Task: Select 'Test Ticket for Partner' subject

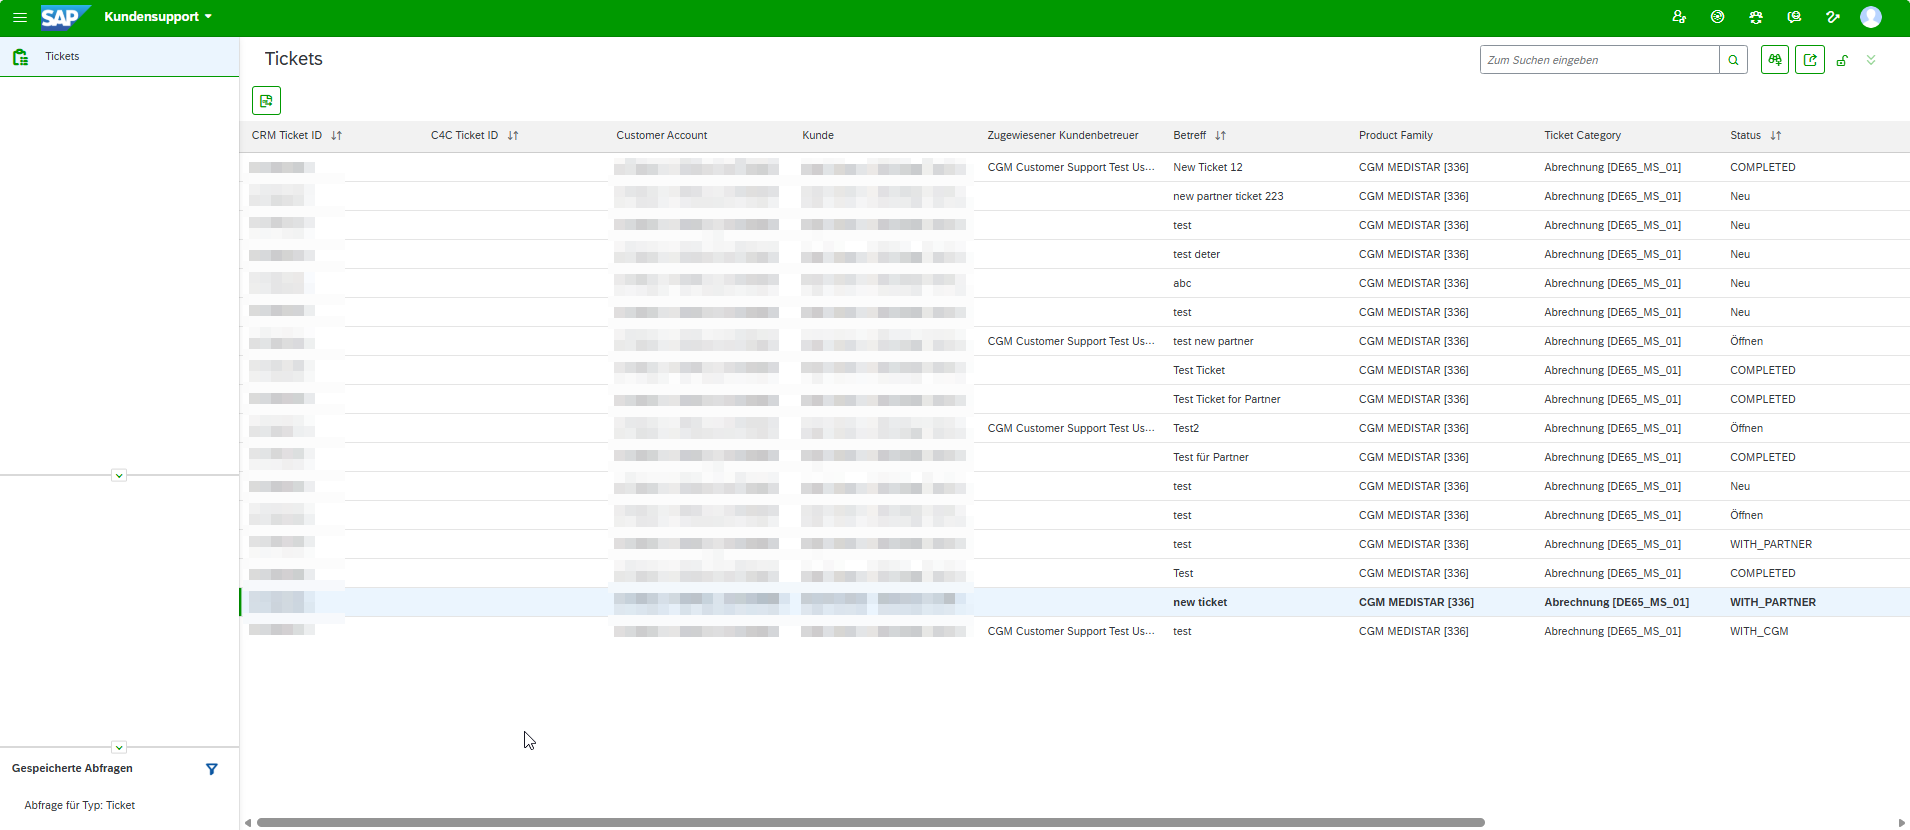Action: coord(1227,399)
